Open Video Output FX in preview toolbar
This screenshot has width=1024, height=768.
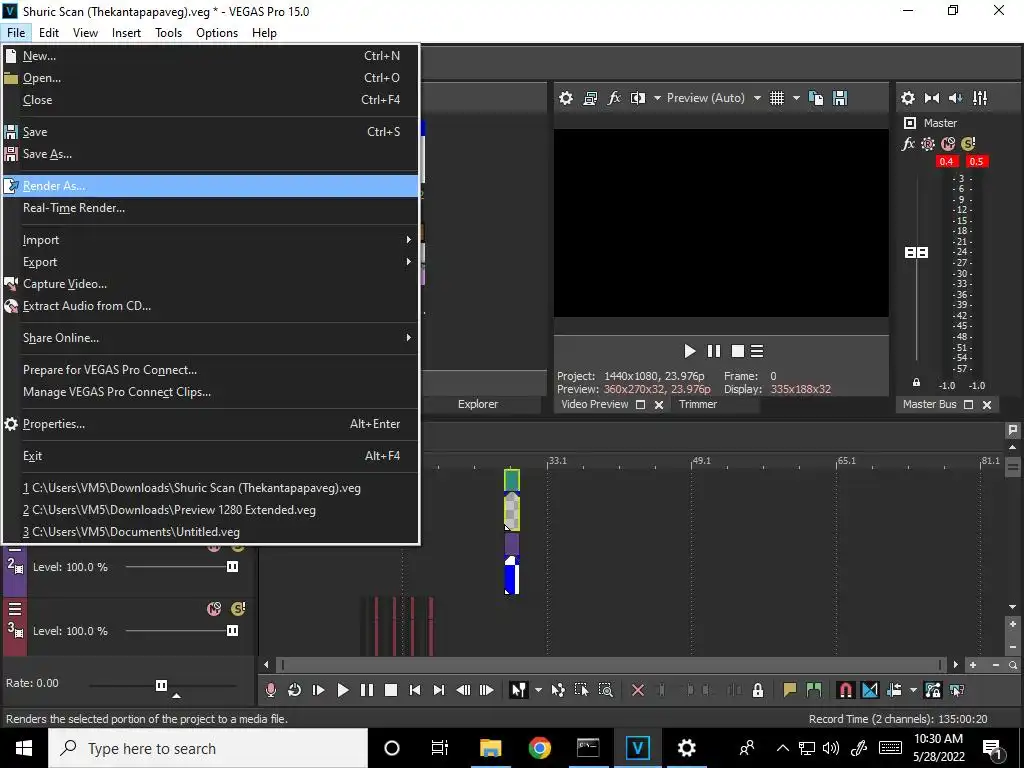click(x=614, y=98)
